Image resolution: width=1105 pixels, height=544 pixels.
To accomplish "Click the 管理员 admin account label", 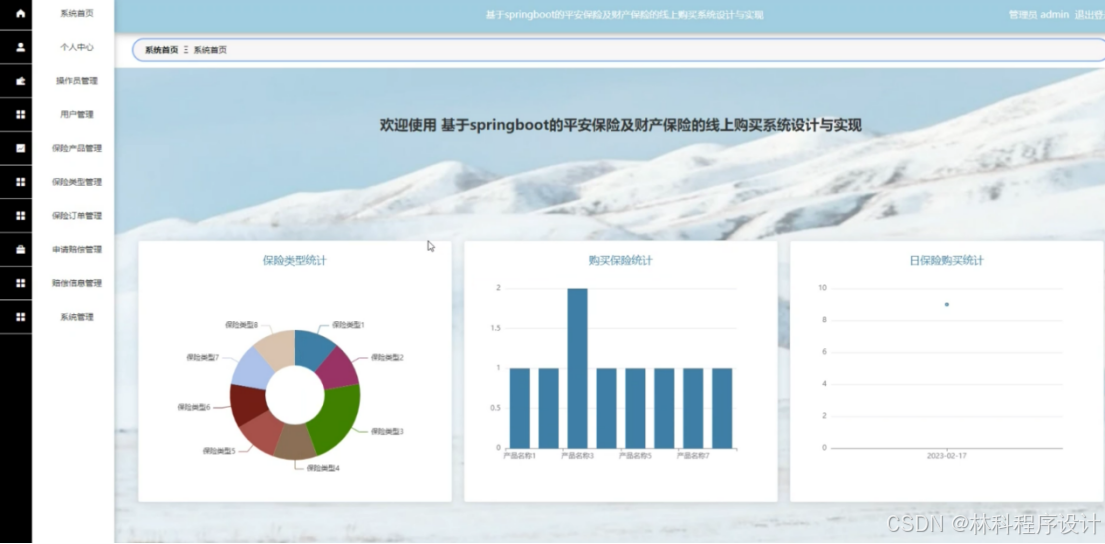I will pyautogui.click(x=1039, y=15).
